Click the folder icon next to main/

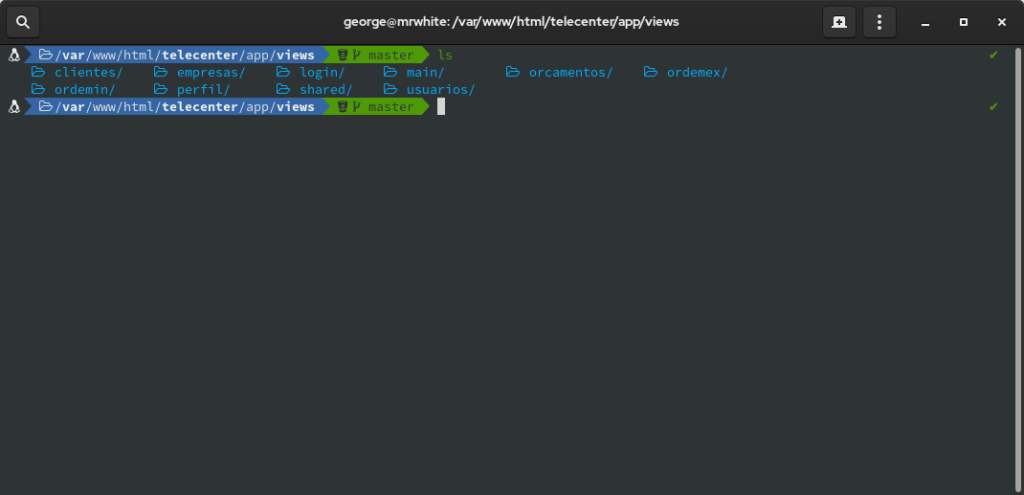(390, 72)
